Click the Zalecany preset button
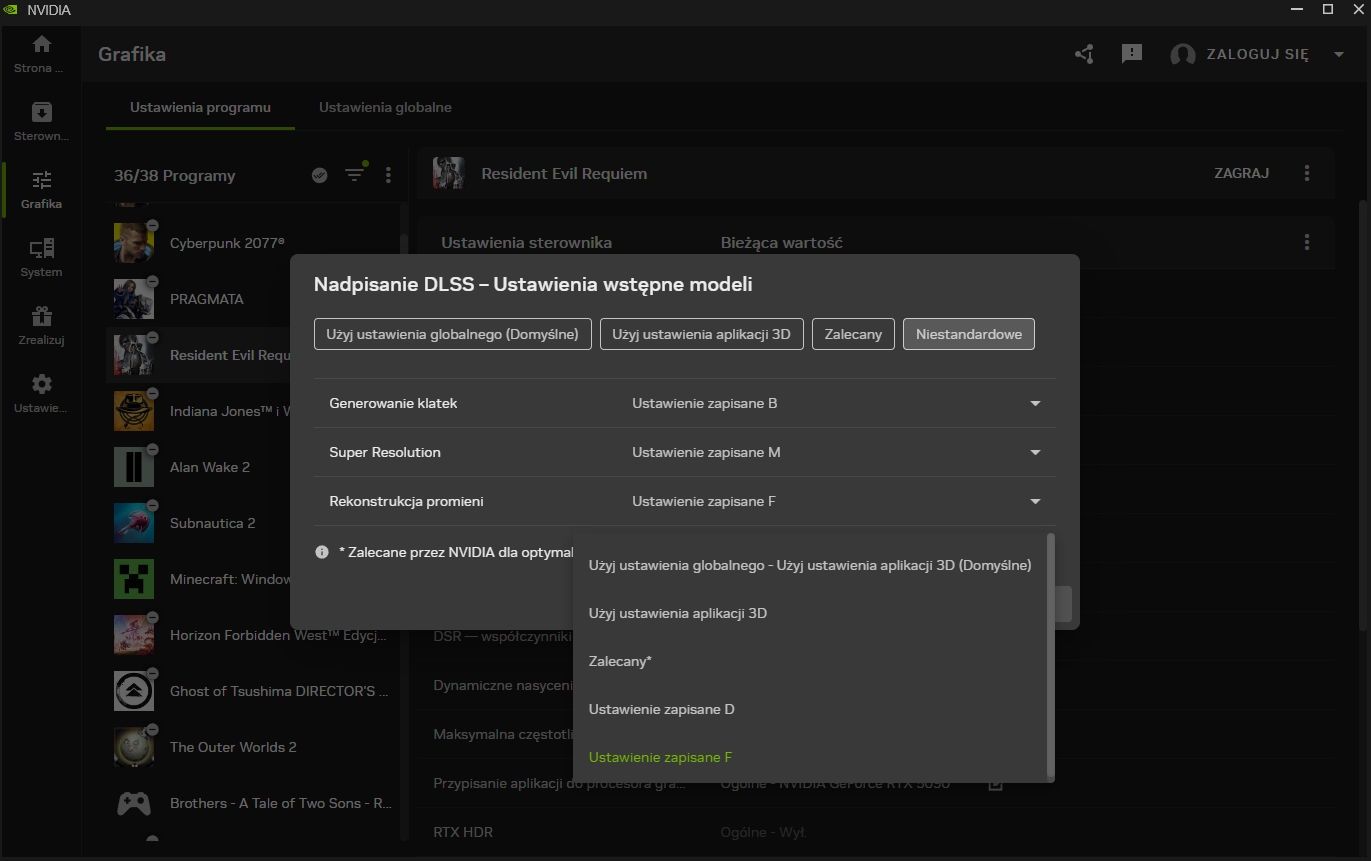1371x861 pixels. pyautogui.click(x=853, y=334)
